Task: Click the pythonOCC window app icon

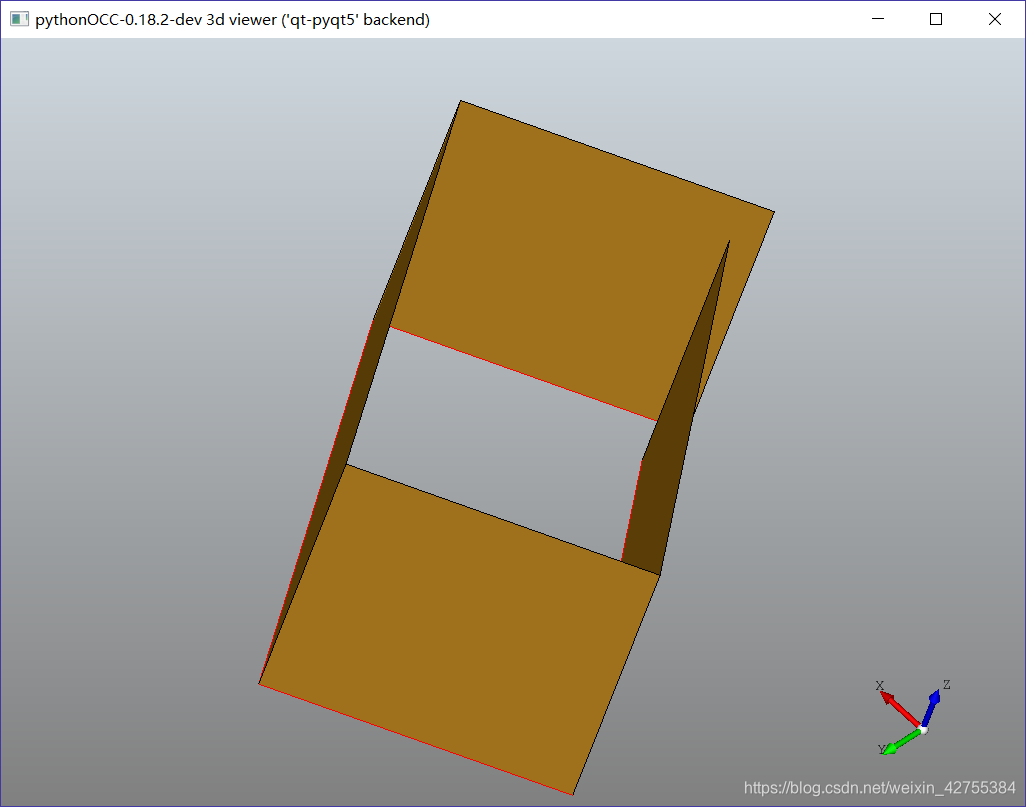Action: click(19, 19)
